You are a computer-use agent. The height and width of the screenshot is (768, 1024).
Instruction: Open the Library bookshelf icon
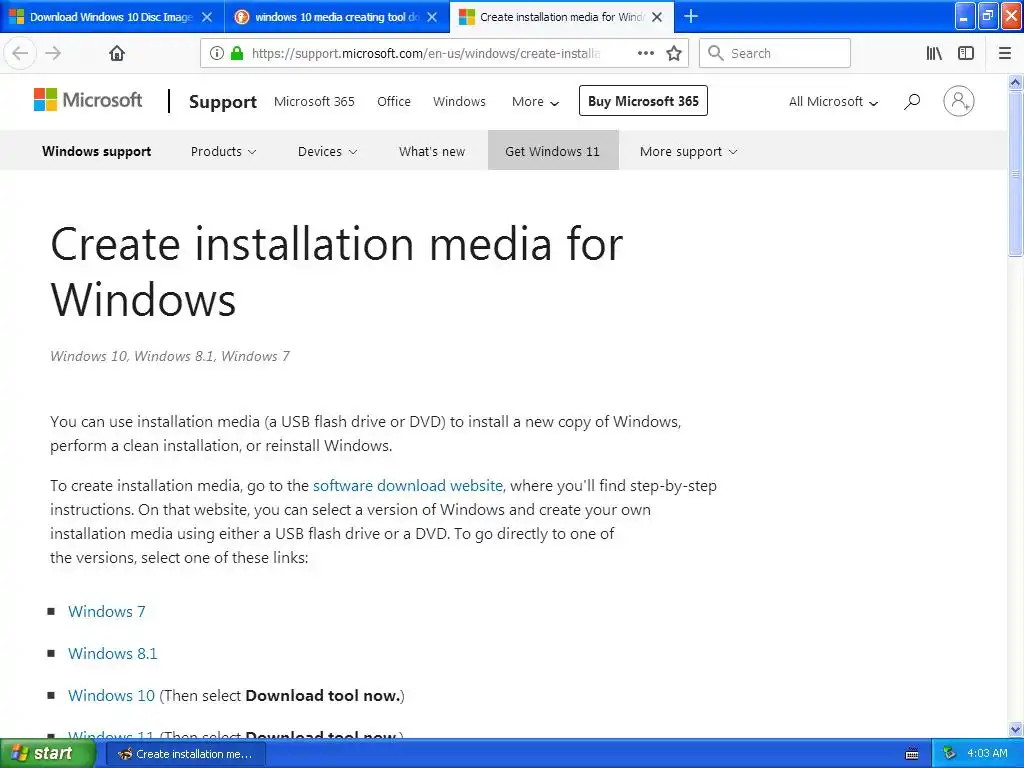[x=934, y=54]
